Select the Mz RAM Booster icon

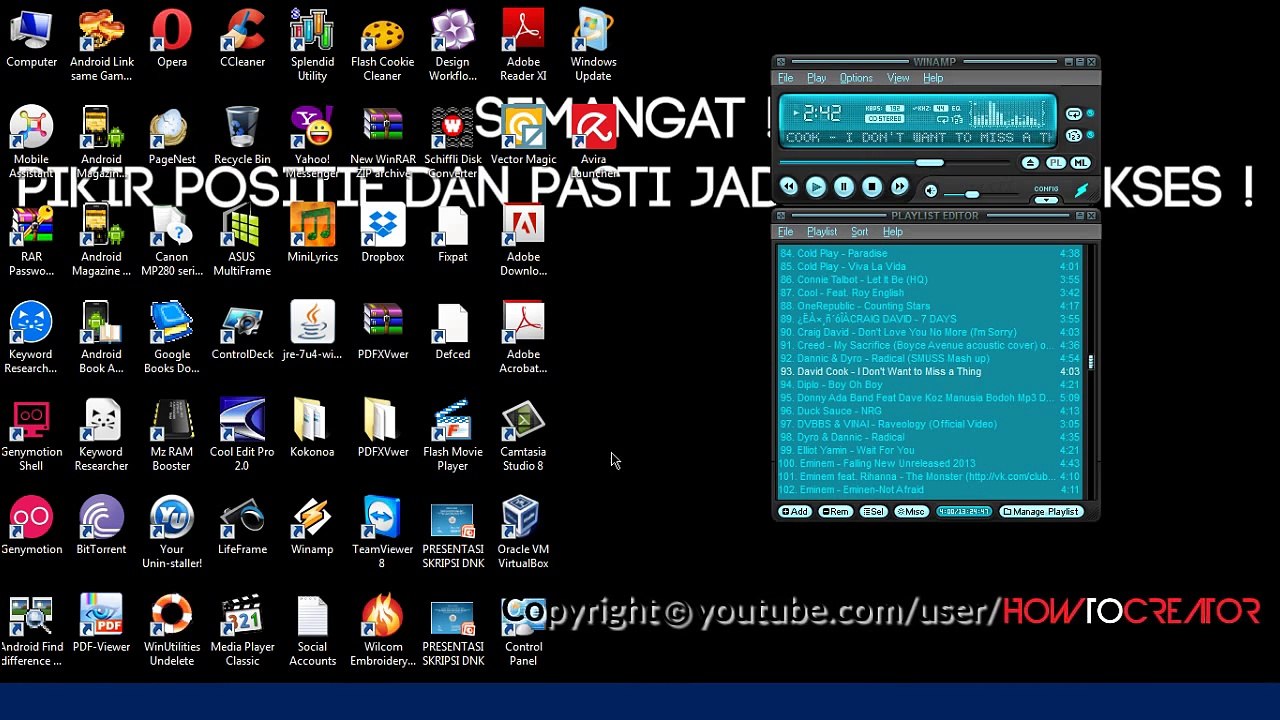pyautogui.click(x=172, y=435)
